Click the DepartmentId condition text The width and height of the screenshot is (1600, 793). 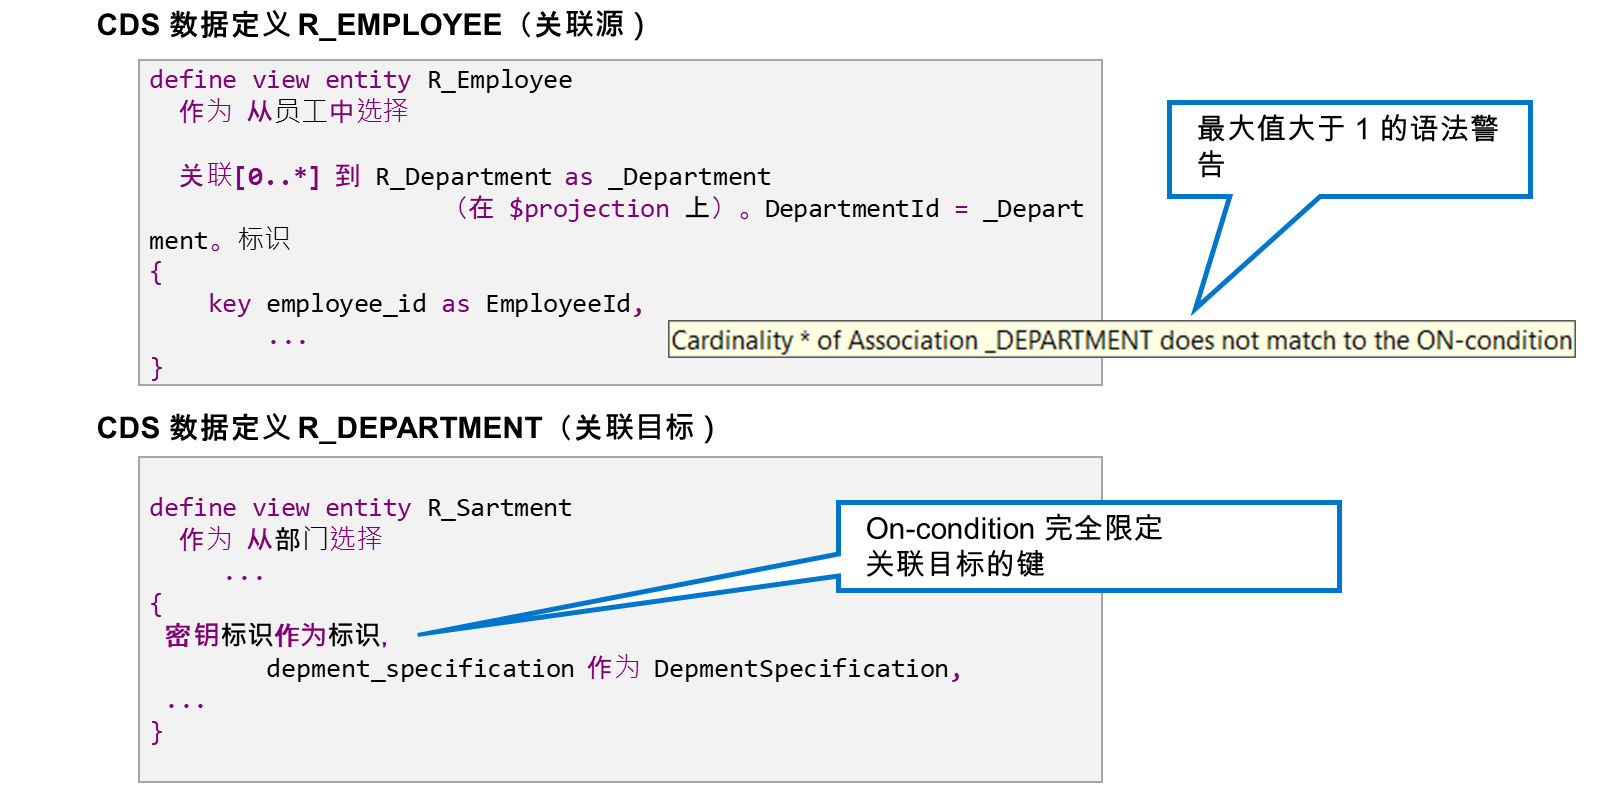[x=852, y=209]
